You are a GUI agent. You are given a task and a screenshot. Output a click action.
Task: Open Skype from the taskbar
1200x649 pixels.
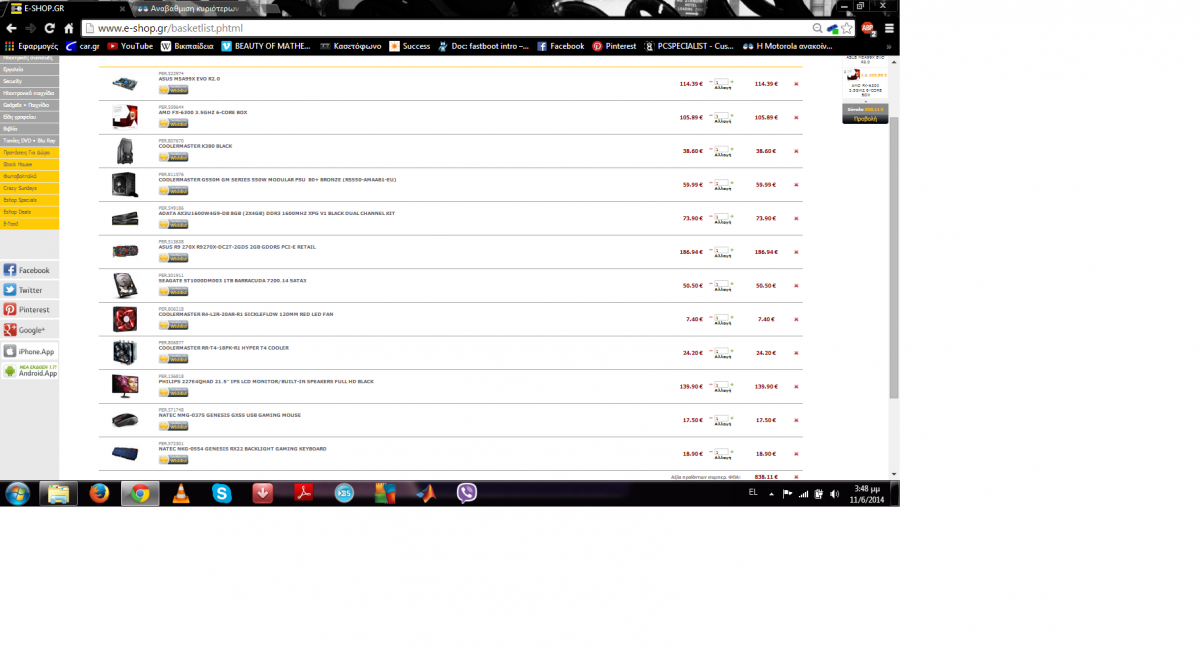tap(221, 493)
